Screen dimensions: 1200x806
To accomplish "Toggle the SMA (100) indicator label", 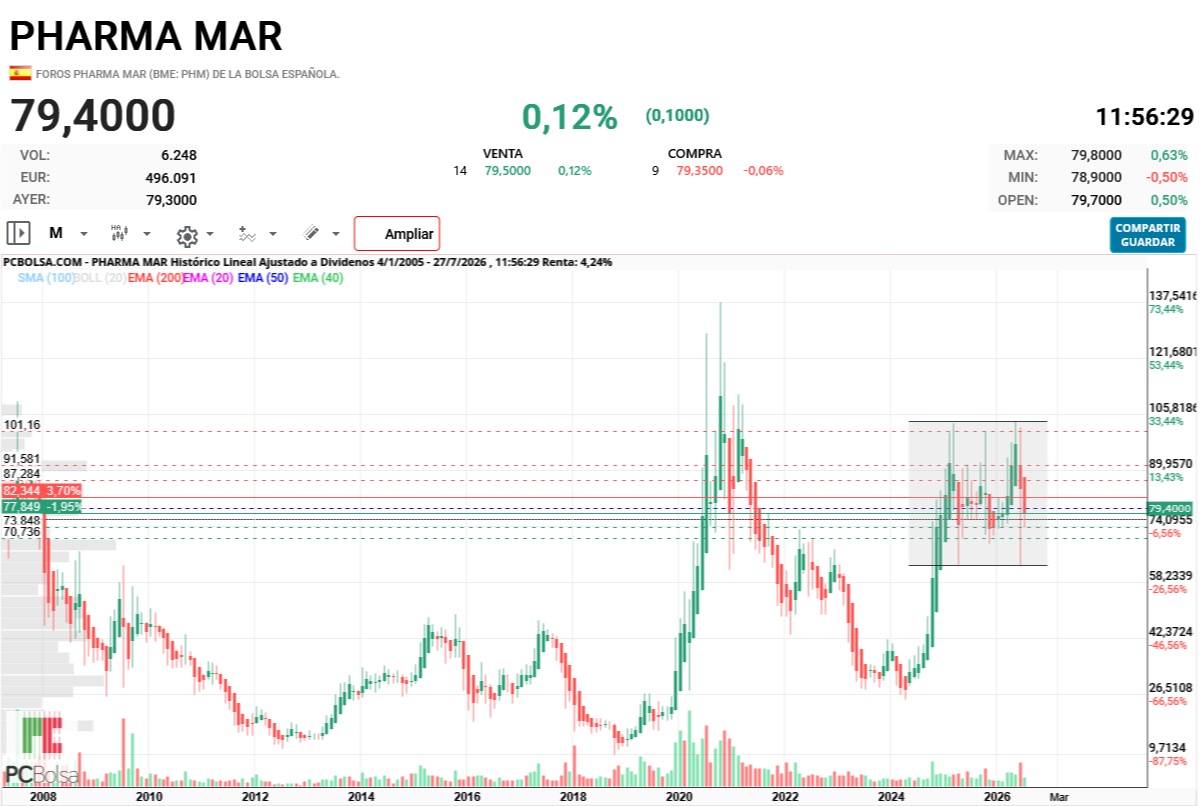I will coord(45,278).
